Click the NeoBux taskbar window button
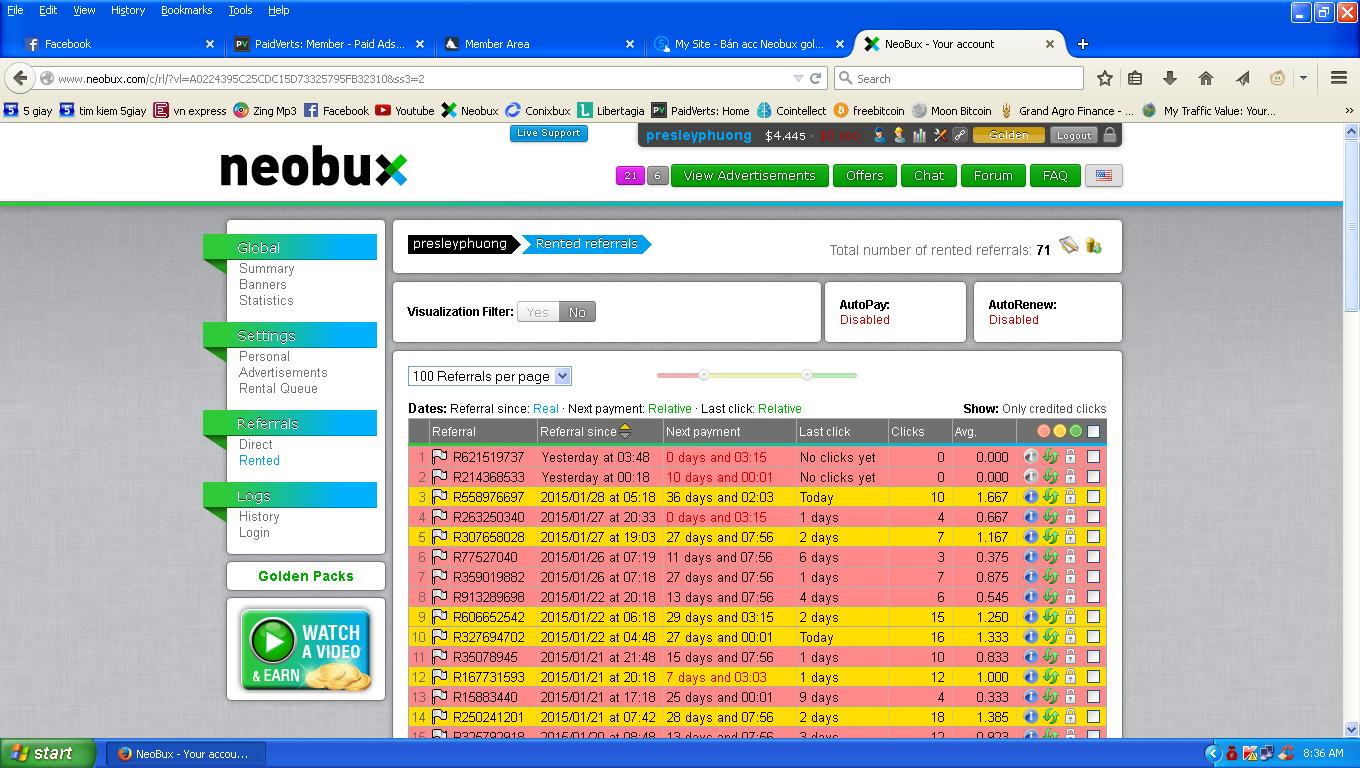 [x=185, y=753]
